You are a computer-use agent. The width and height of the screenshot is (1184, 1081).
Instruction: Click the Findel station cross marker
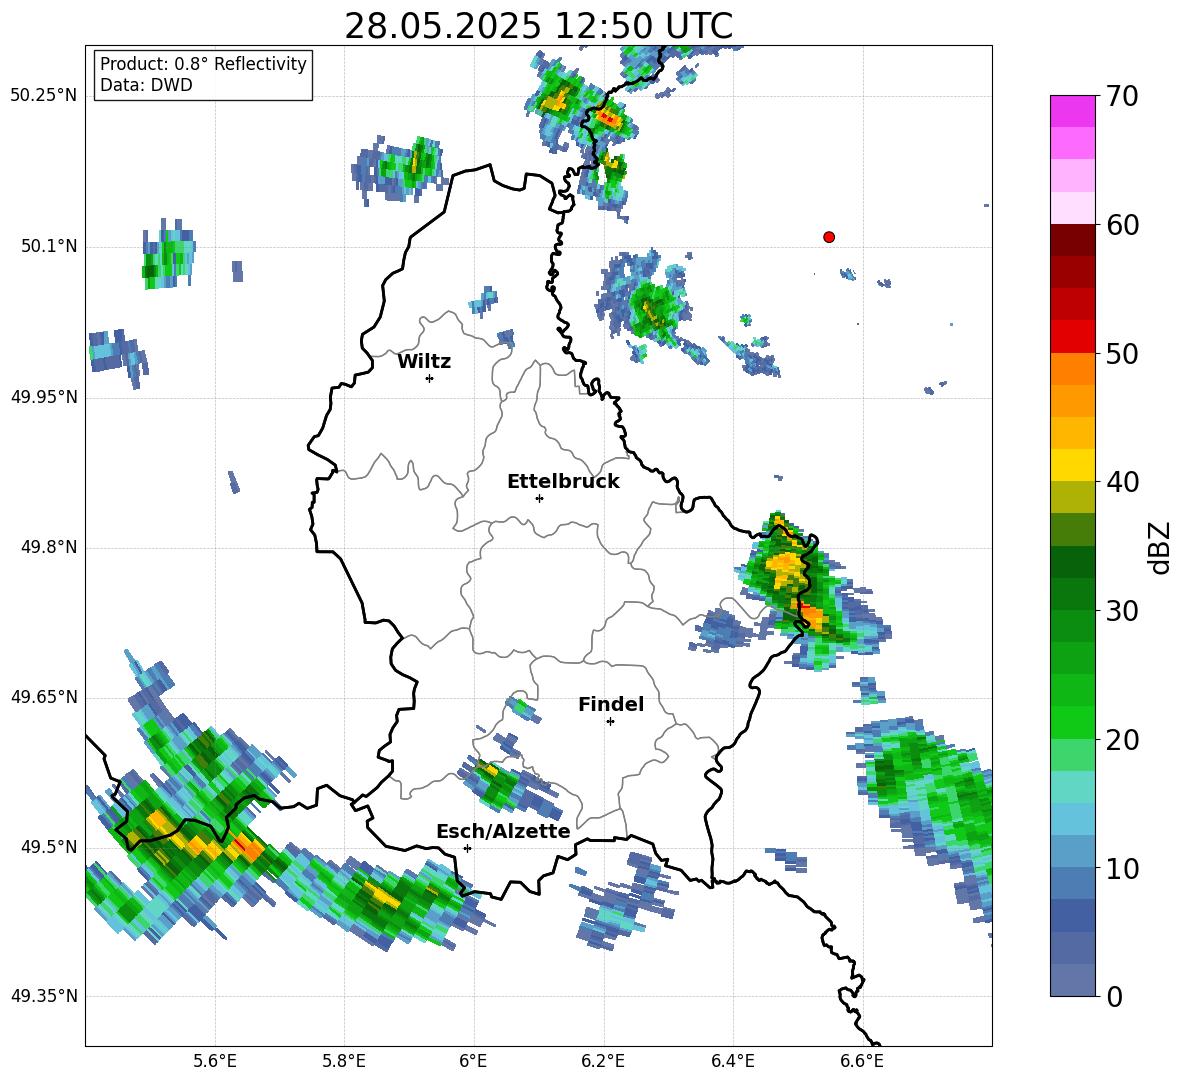click(x=610, y=722)
